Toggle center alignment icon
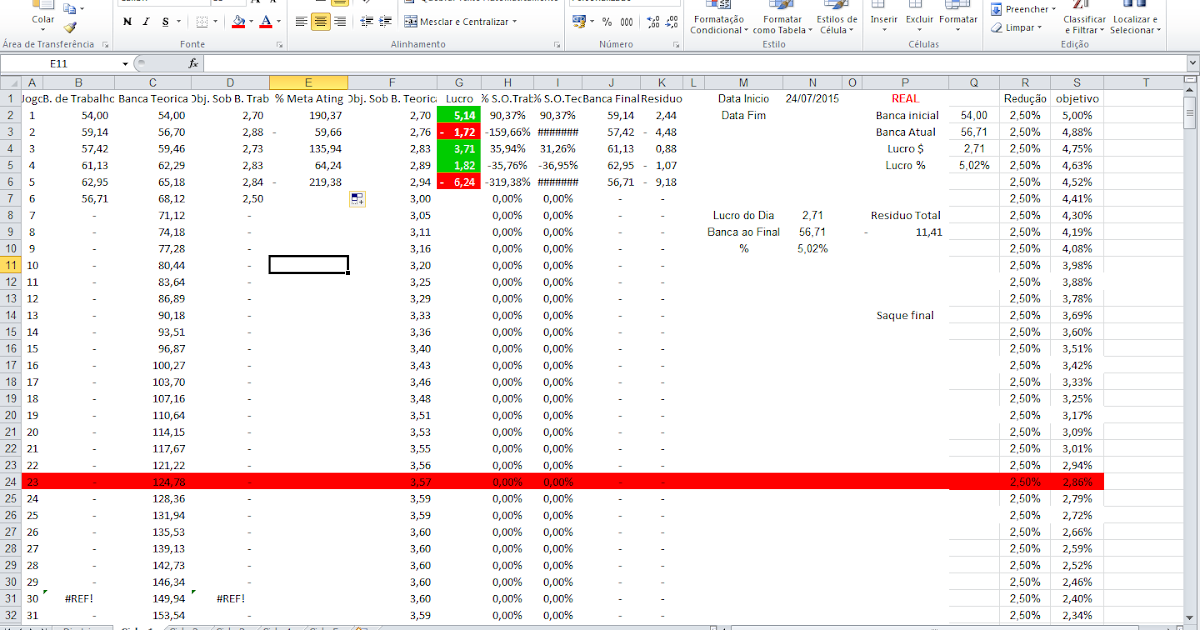The image size is (1200, 630). tap(320, 21)
